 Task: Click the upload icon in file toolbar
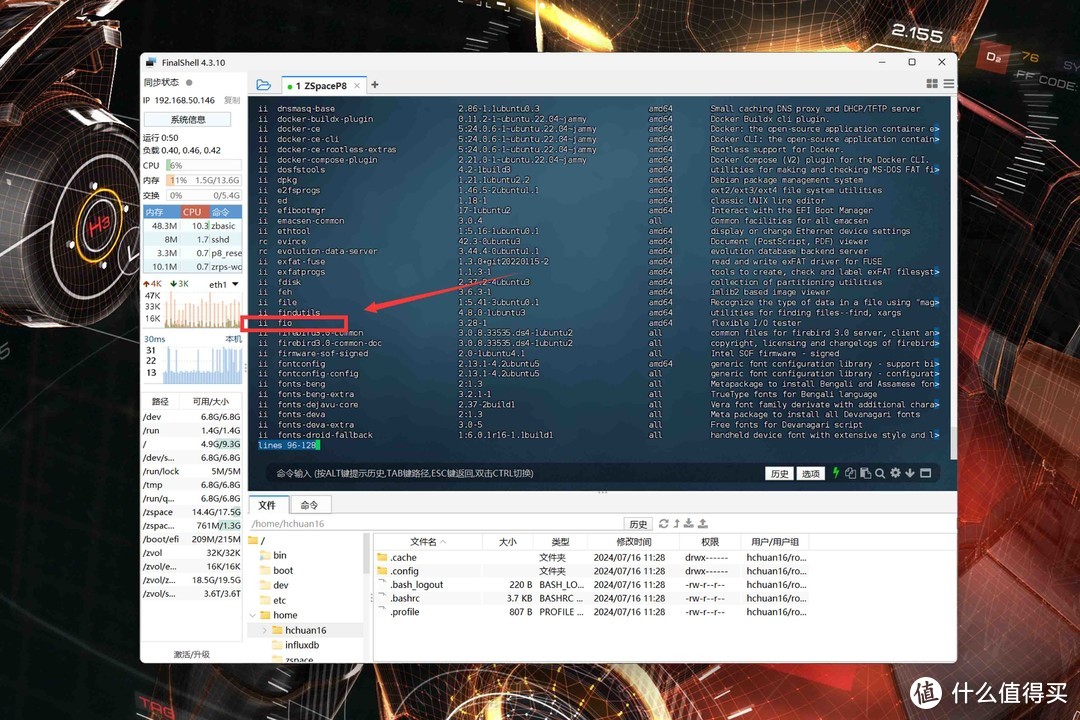(x=703, y=523)
